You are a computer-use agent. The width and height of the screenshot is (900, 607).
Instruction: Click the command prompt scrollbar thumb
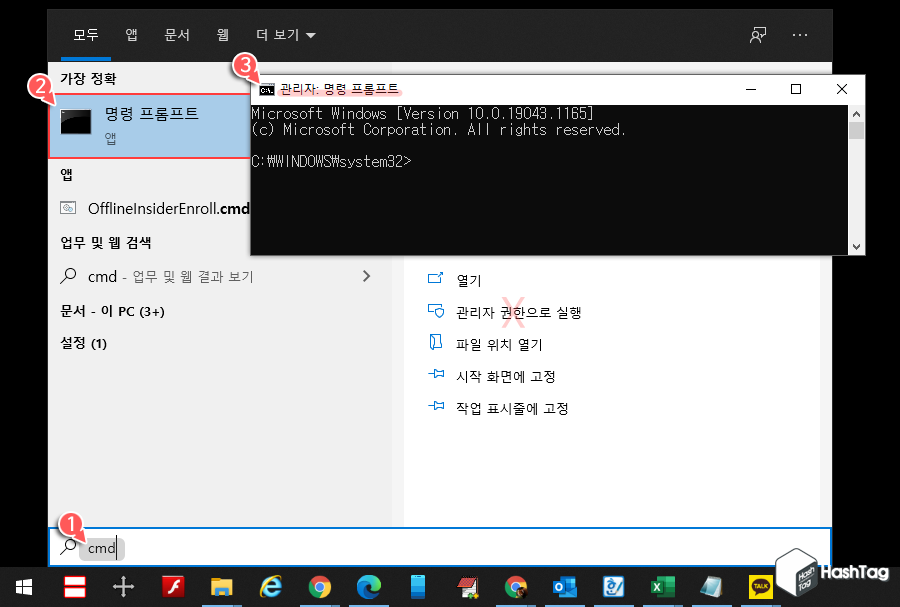coord(856,130)
